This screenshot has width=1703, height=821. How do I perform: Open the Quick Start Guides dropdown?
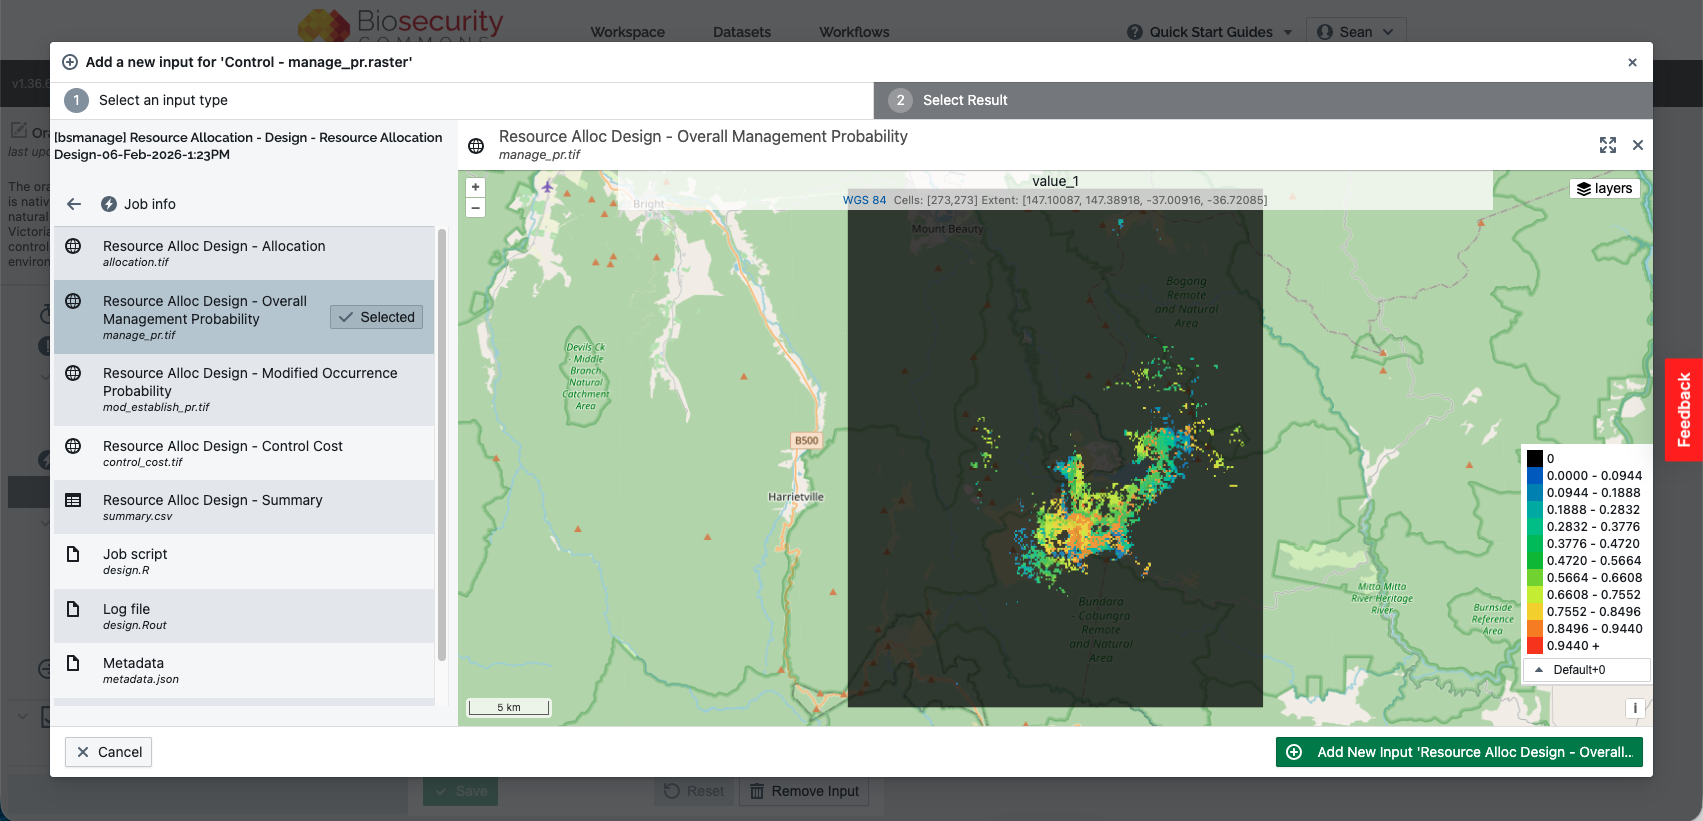pyautogui.click(x=1210, y=32)
